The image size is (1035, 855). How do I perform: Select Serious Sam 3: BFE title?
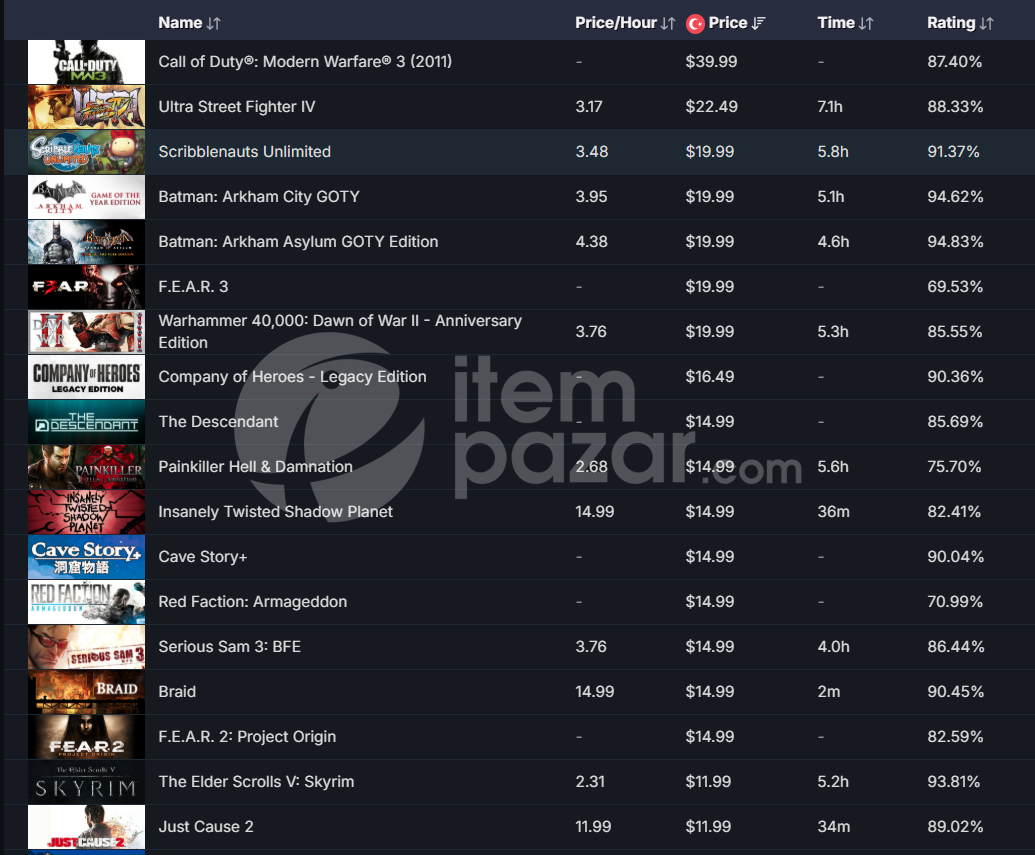[x=230, y=646]
